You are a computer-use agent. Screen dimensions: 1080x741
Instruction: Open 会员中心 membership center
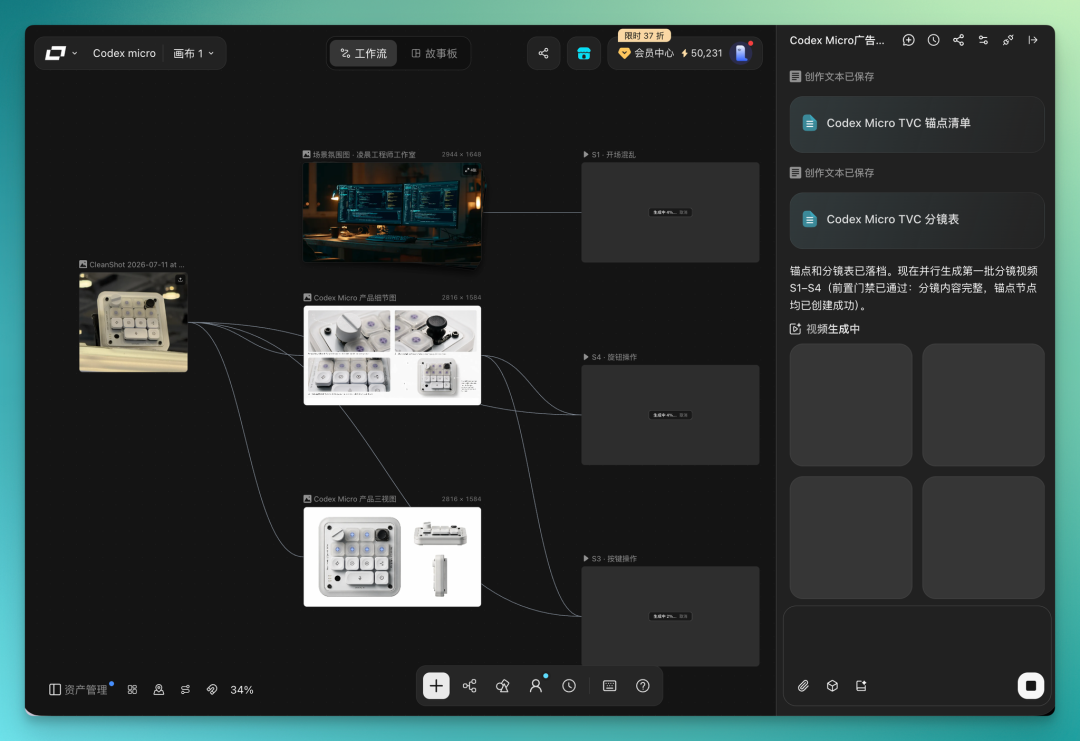[646, 53]
